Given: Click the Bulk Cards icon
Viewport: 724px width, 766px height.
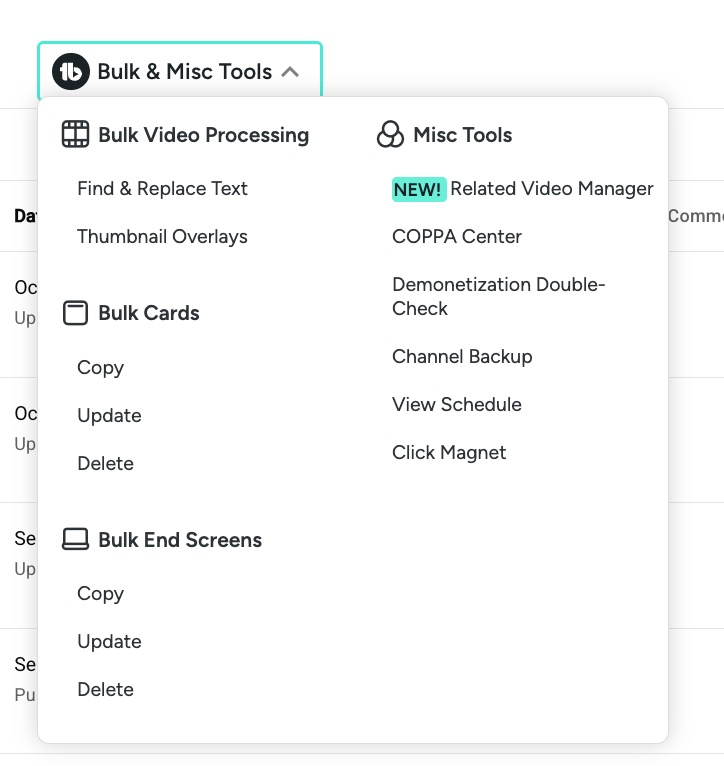Looking at the screenshot, I should point(75,313).
